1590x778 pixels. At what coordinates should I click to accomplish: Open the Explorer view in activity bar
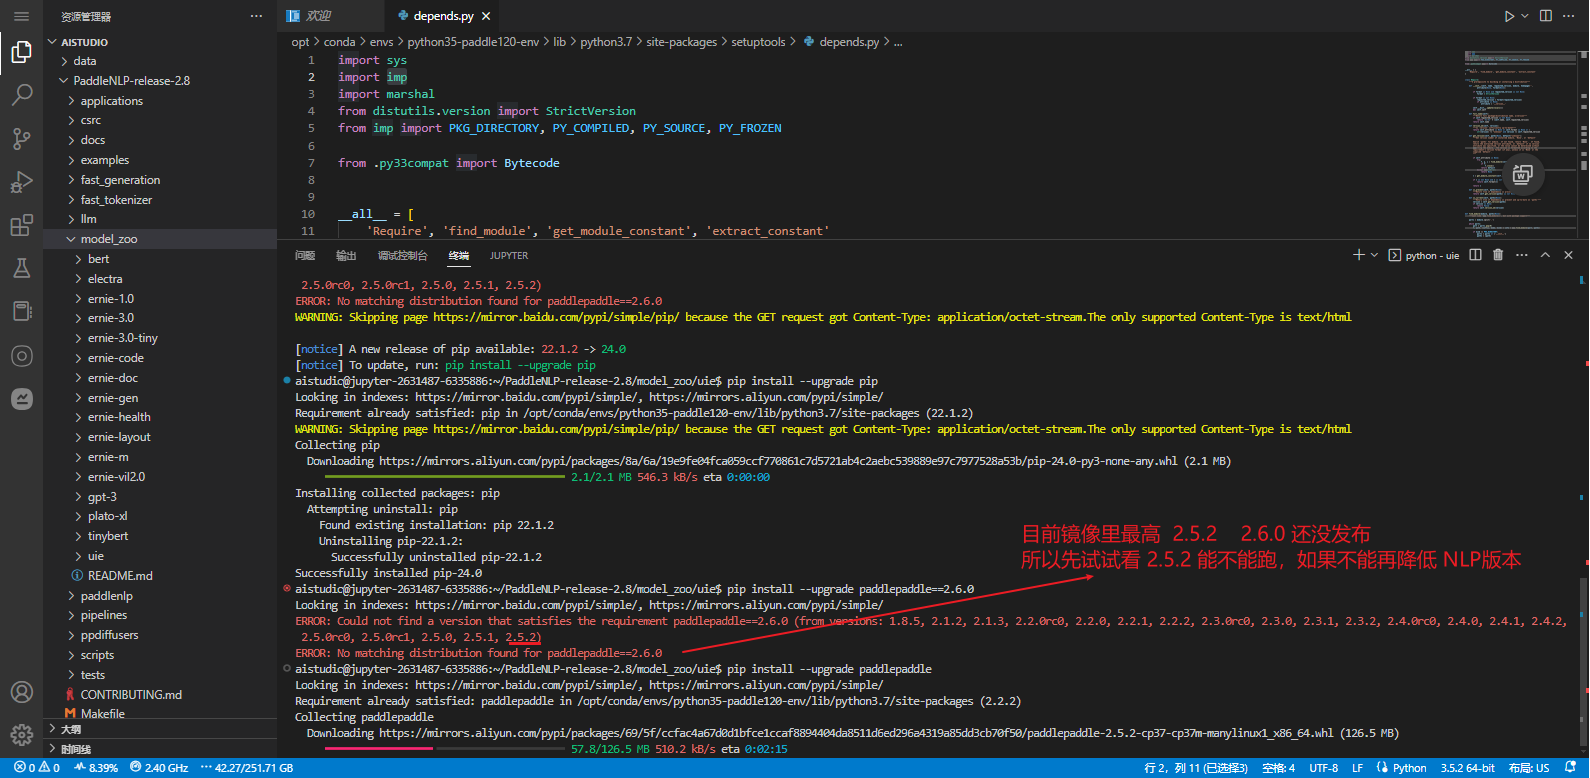(x=21, y=52)
